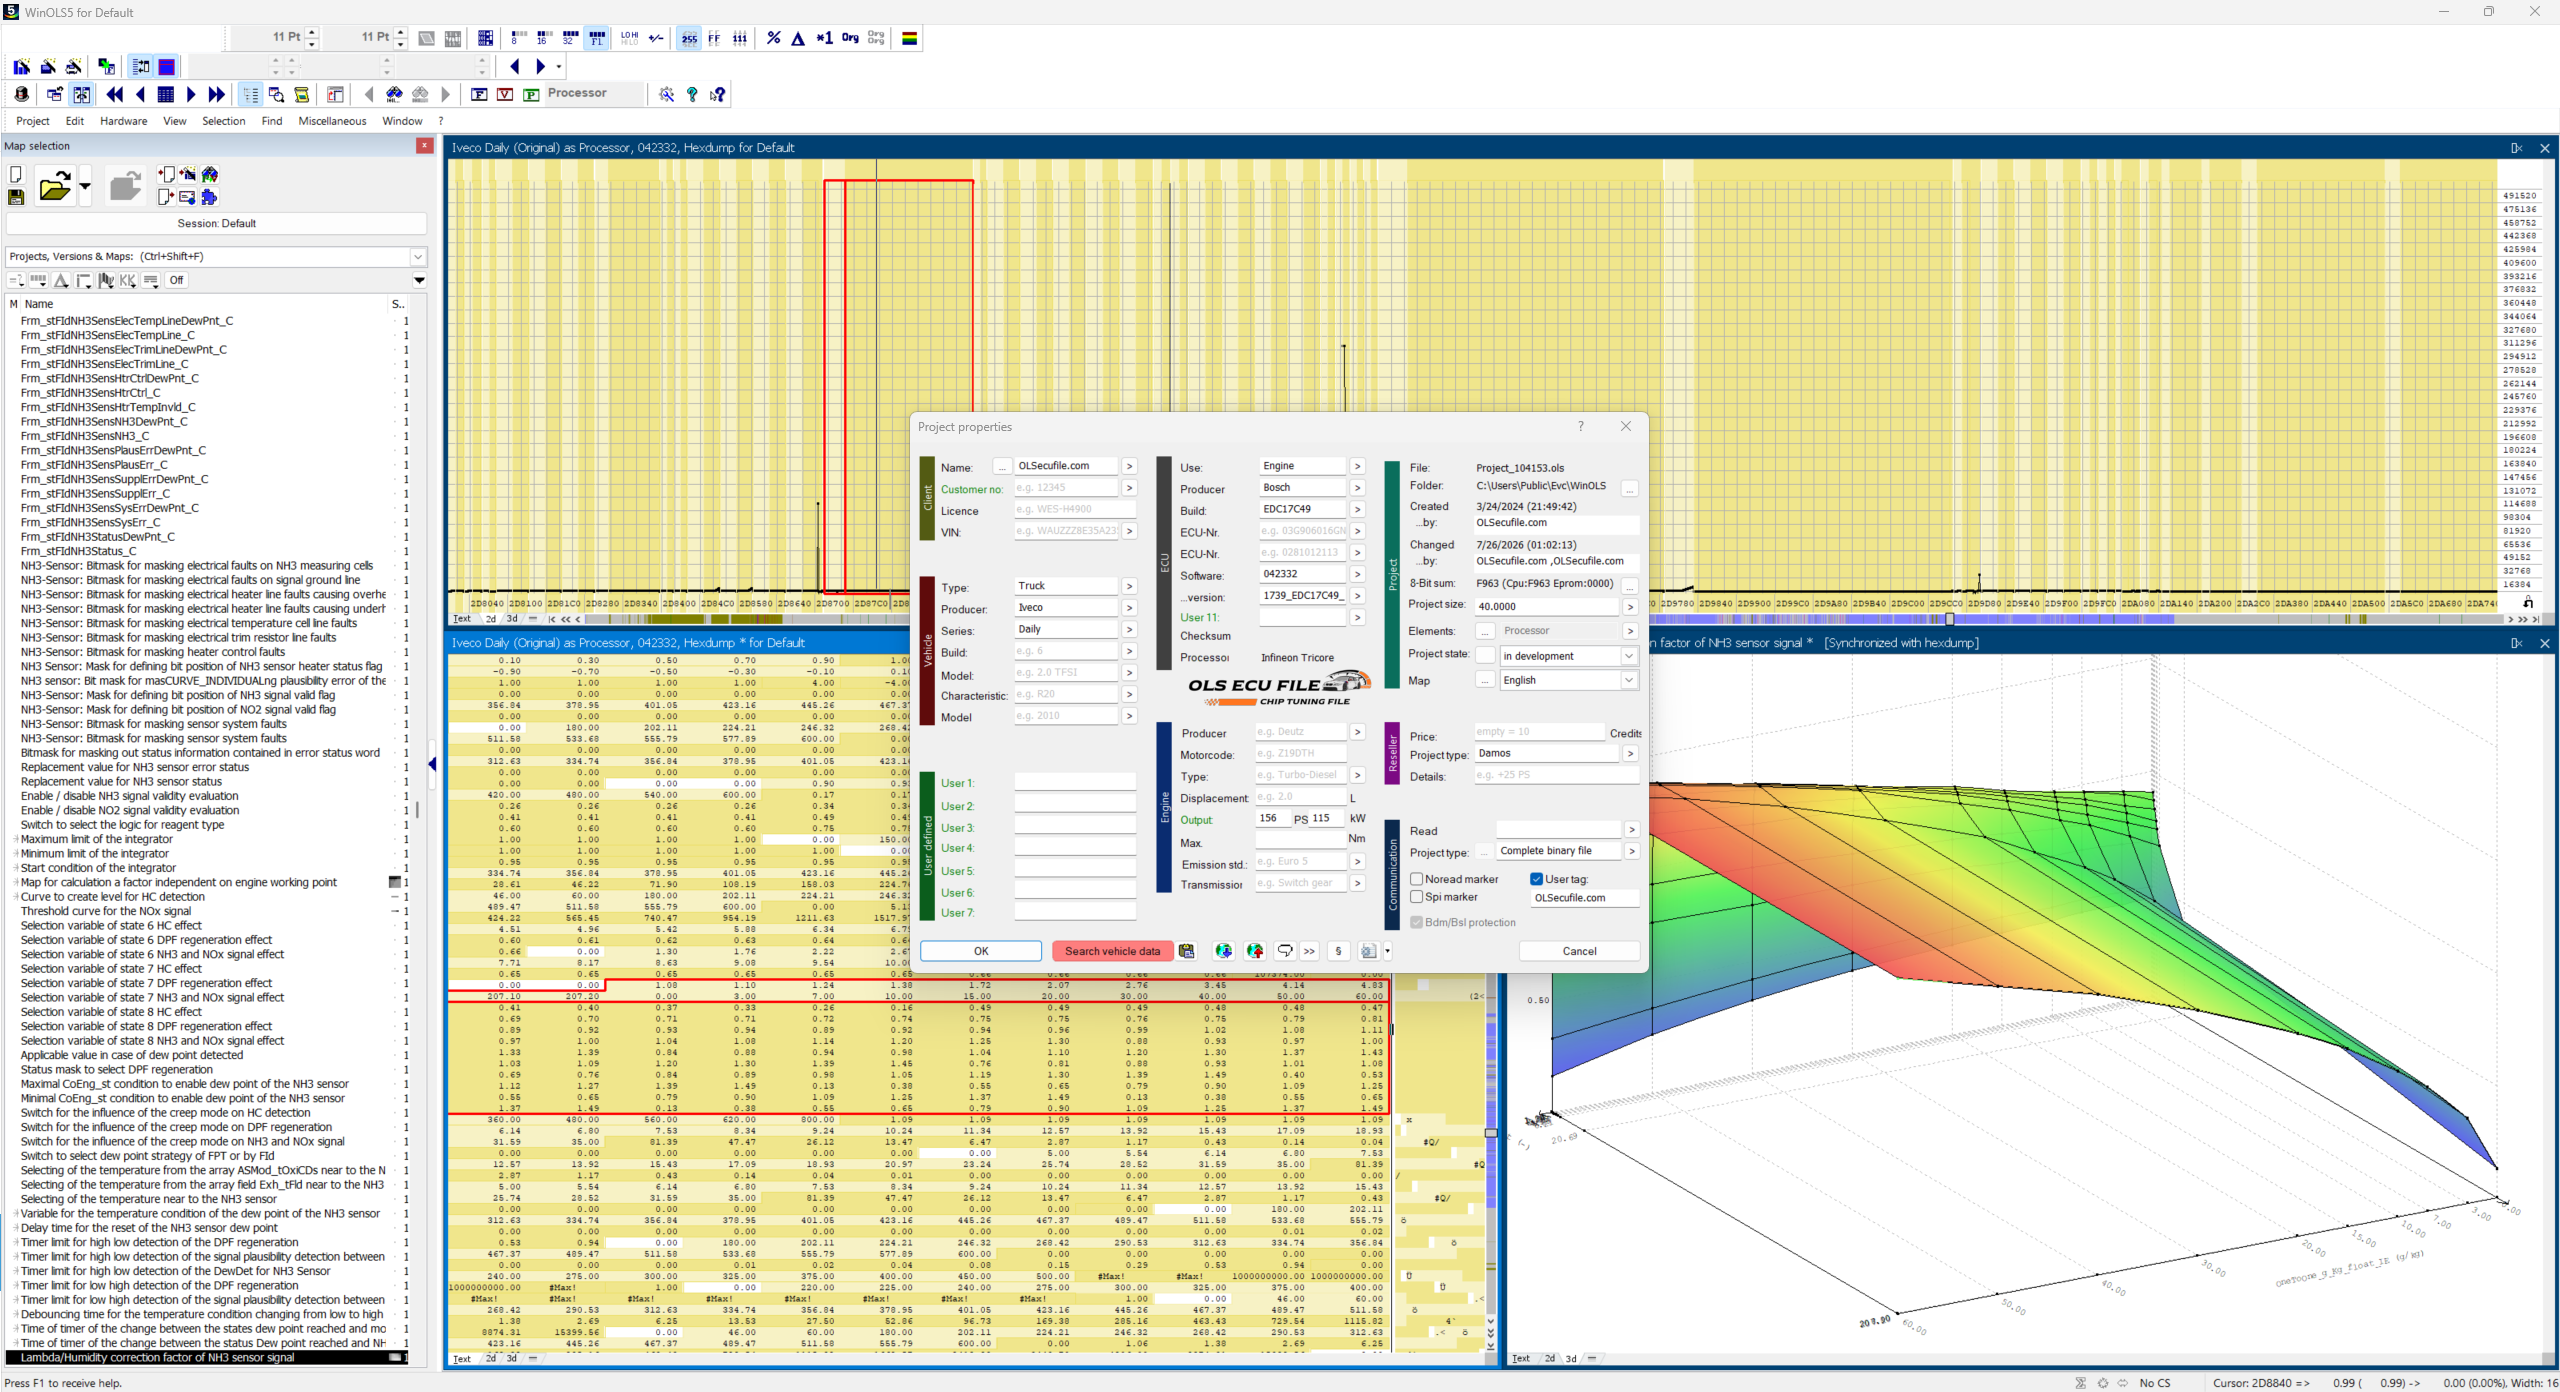The width and height of the screenshot is (2560, 1392).
Task: Open the Miscellaneous menu
Action: [332, 121]
